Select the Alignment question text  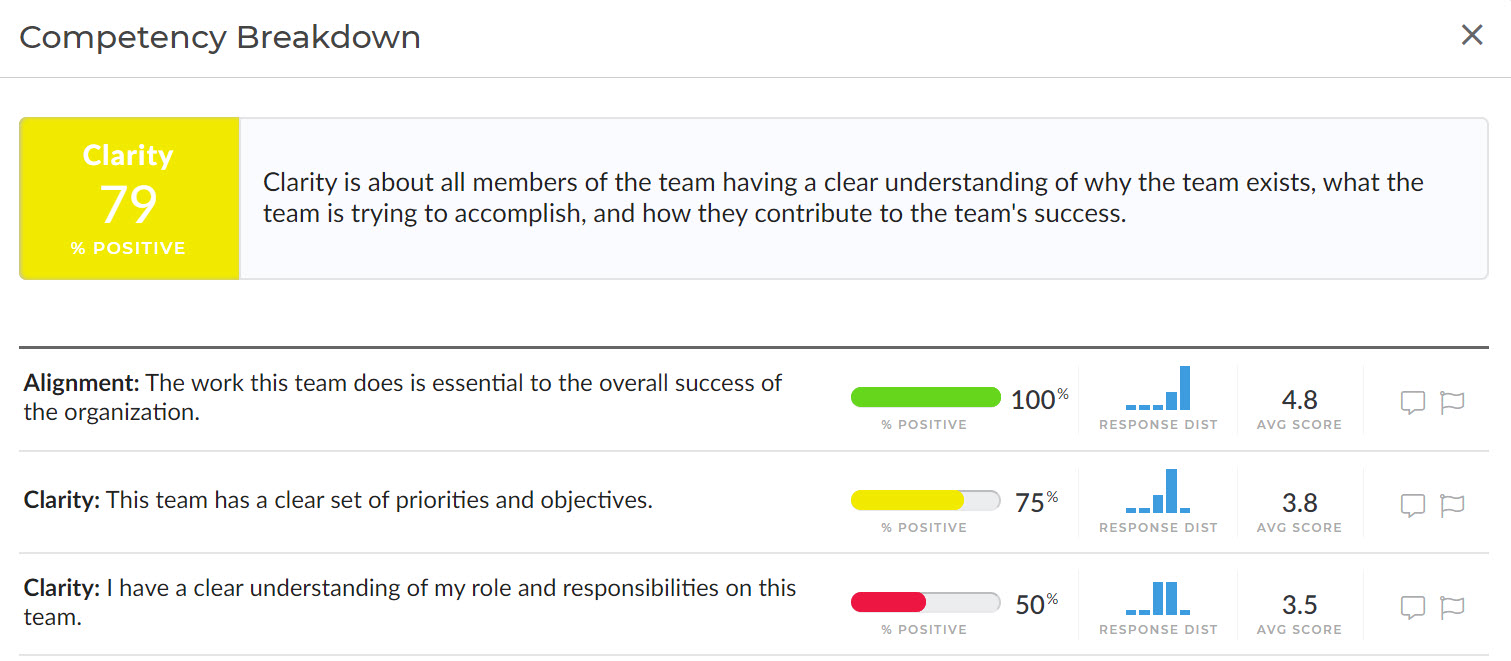[x=403, y=396]
